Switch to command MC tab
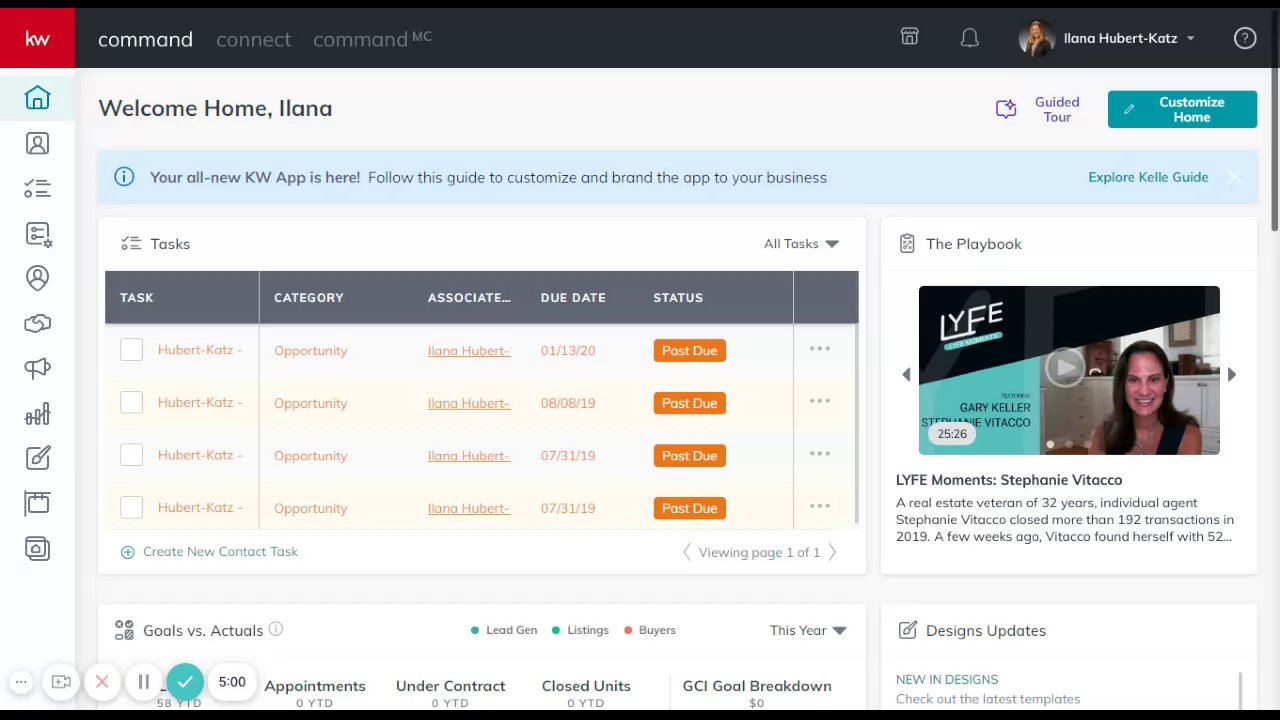This screenshot has height=720, width=1280. pos(372,39)
